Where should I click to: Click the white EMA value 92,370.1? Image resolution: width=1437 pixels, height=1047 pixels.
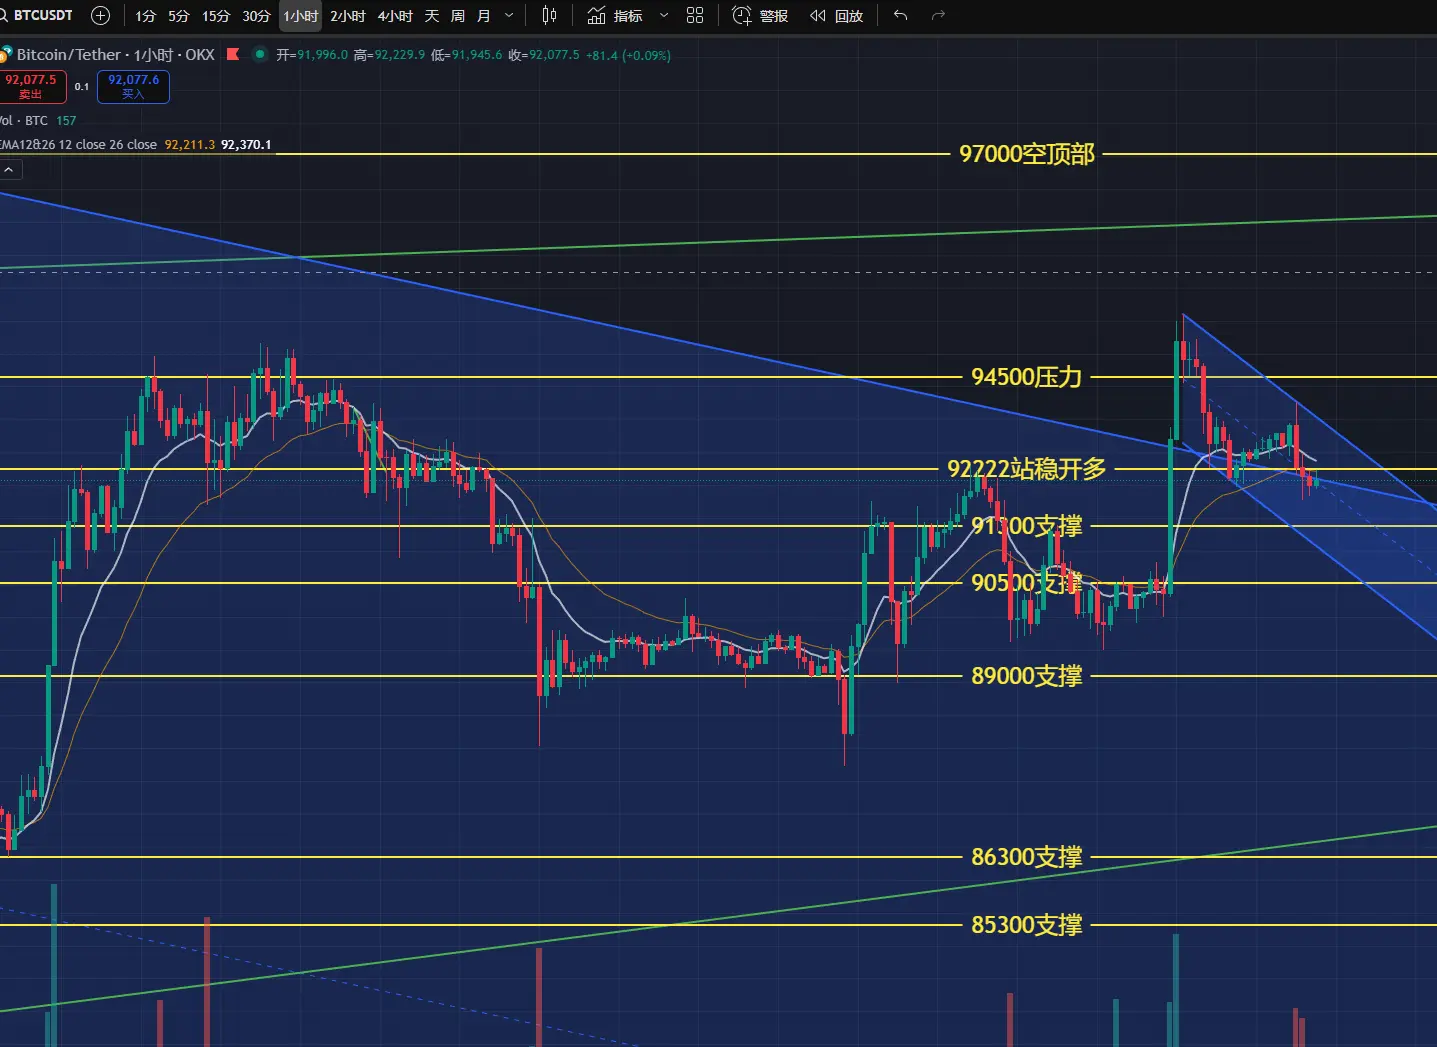(246, 145)
